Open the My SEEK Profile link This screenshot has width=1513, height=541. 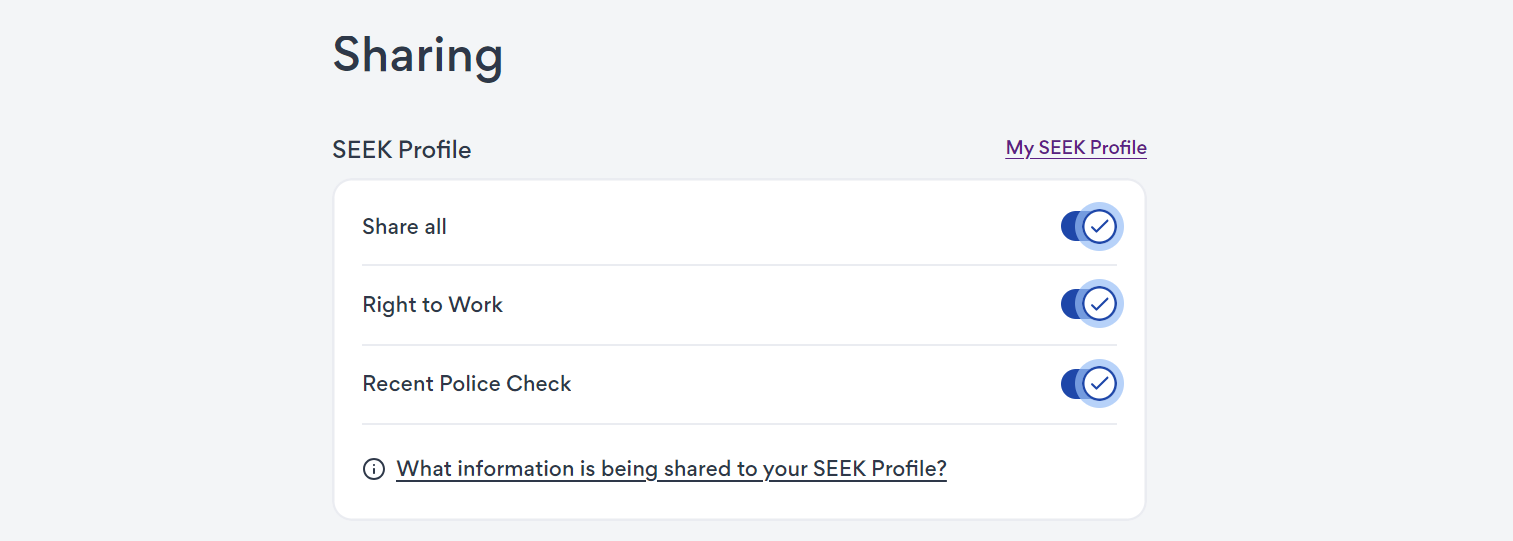coord(1076,148)
